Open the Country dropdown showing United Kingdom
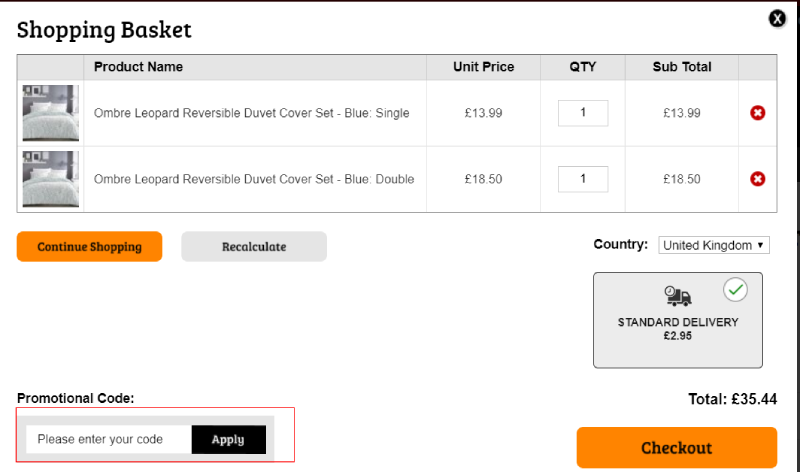This screenshot has height=472, width=800. tap(714, 245)
